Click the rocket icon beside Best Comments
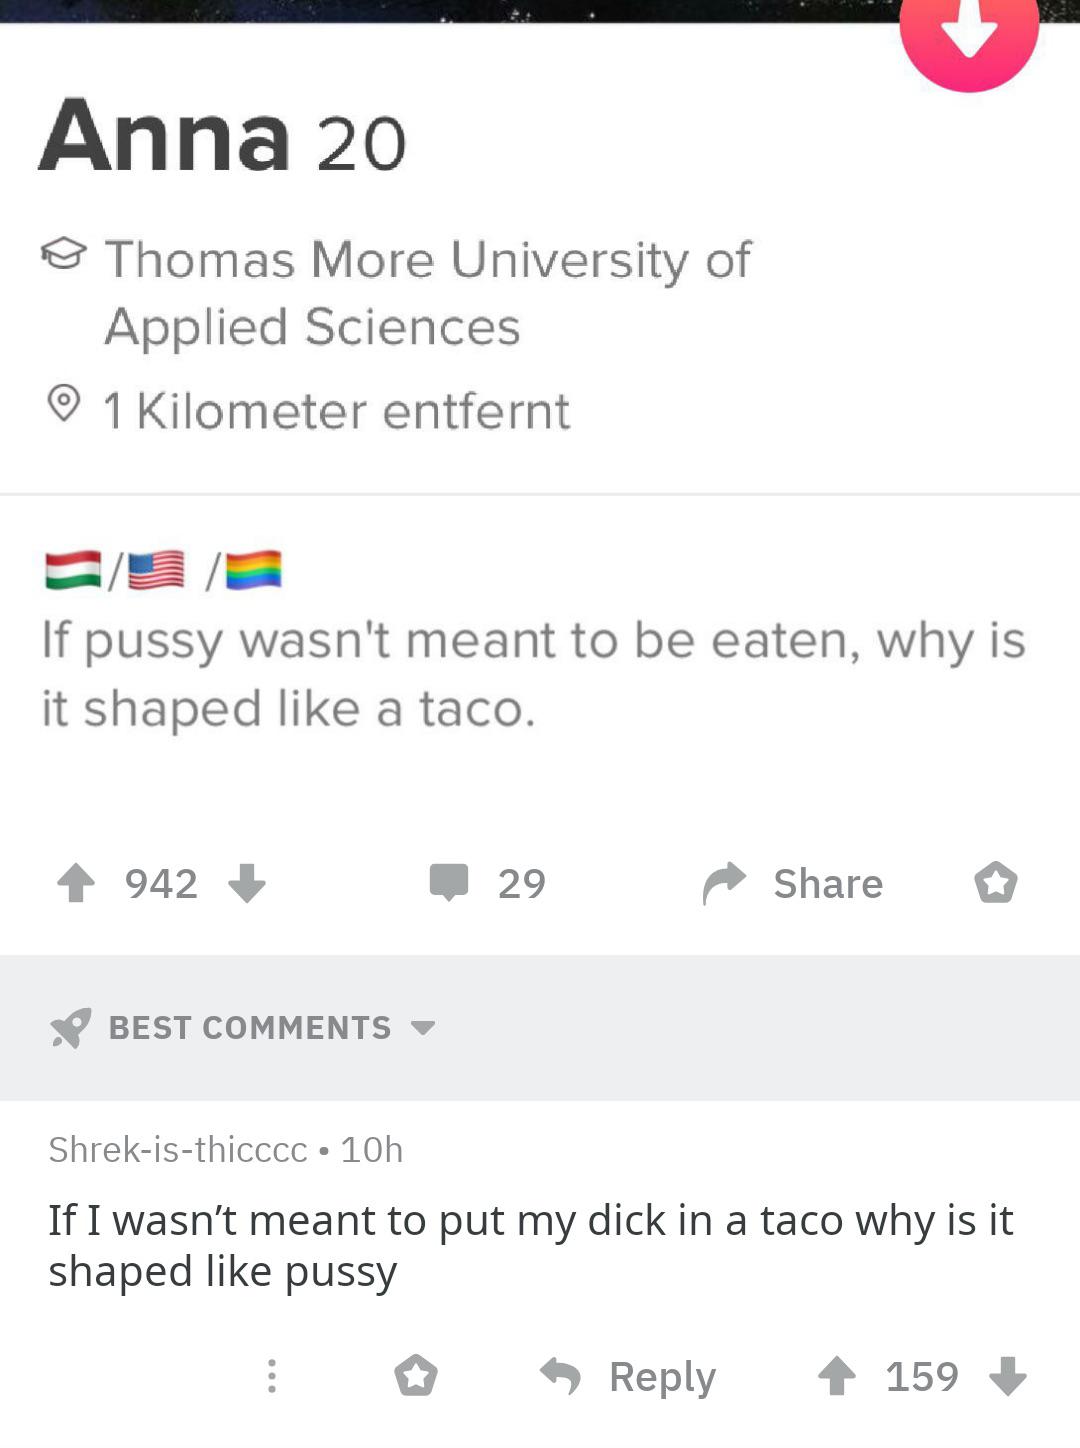Image resolution: width=1080 pixels, height=1448 pixels. (70, 1028)
